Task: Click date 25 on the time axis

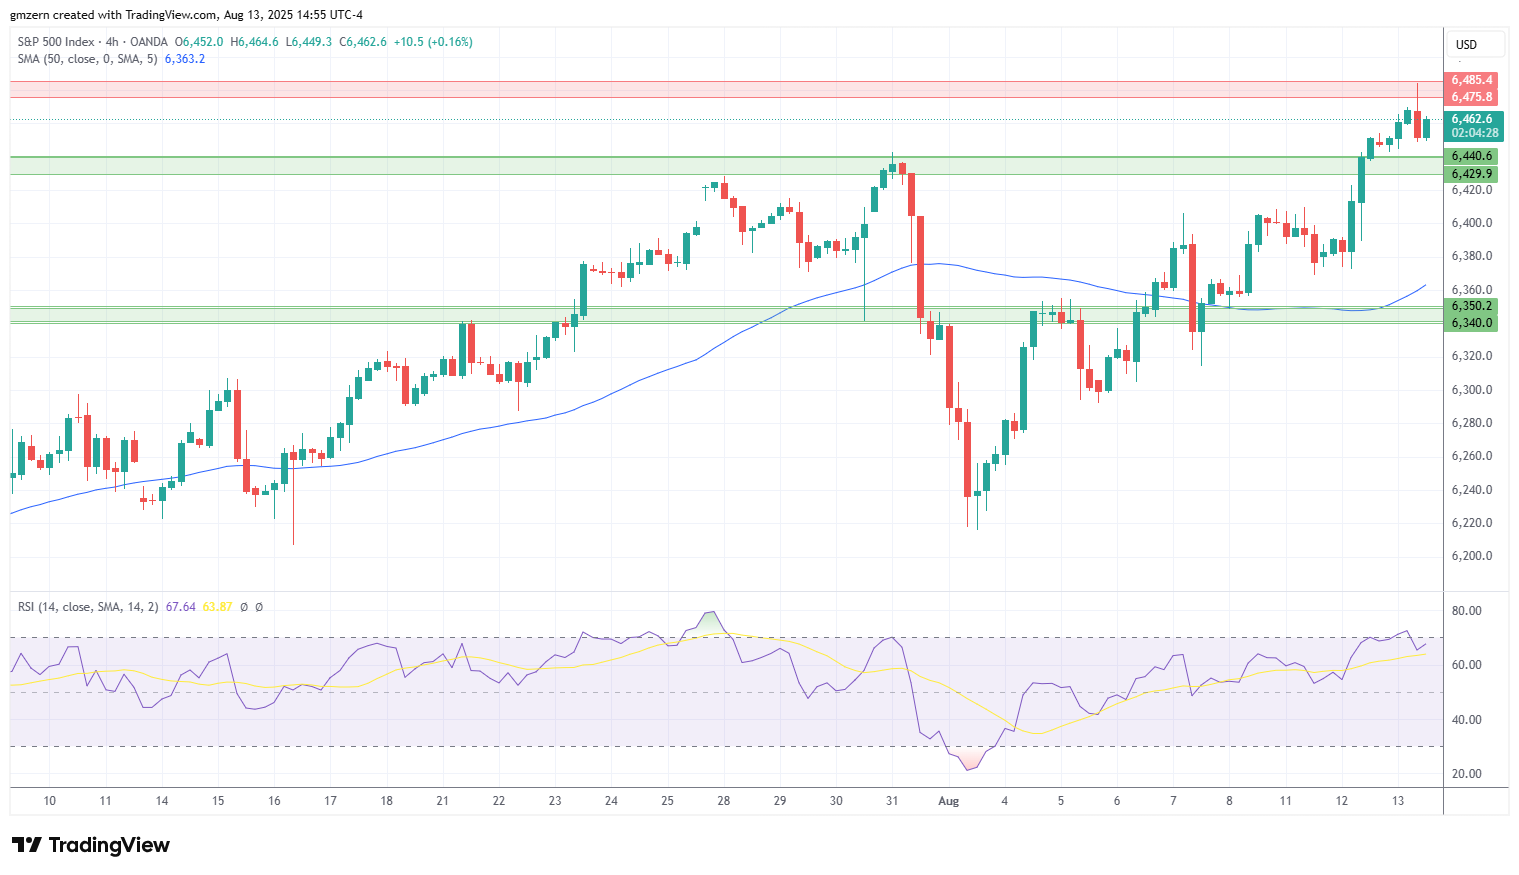Action: pyautogui.click(x=667, y=801)
